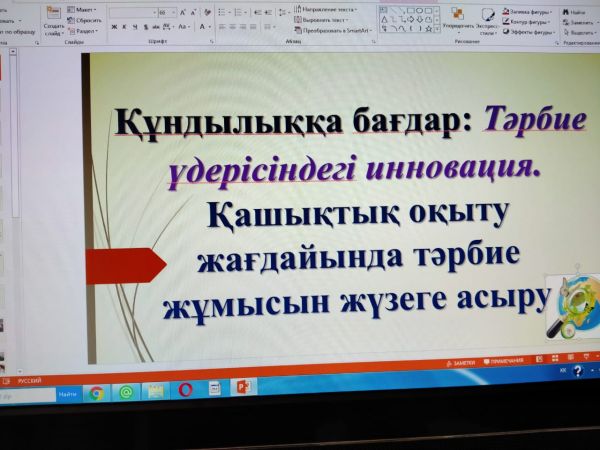
Task: Open Заливка фигуры (Shape Fill) menu
Action: pos(527,12)
